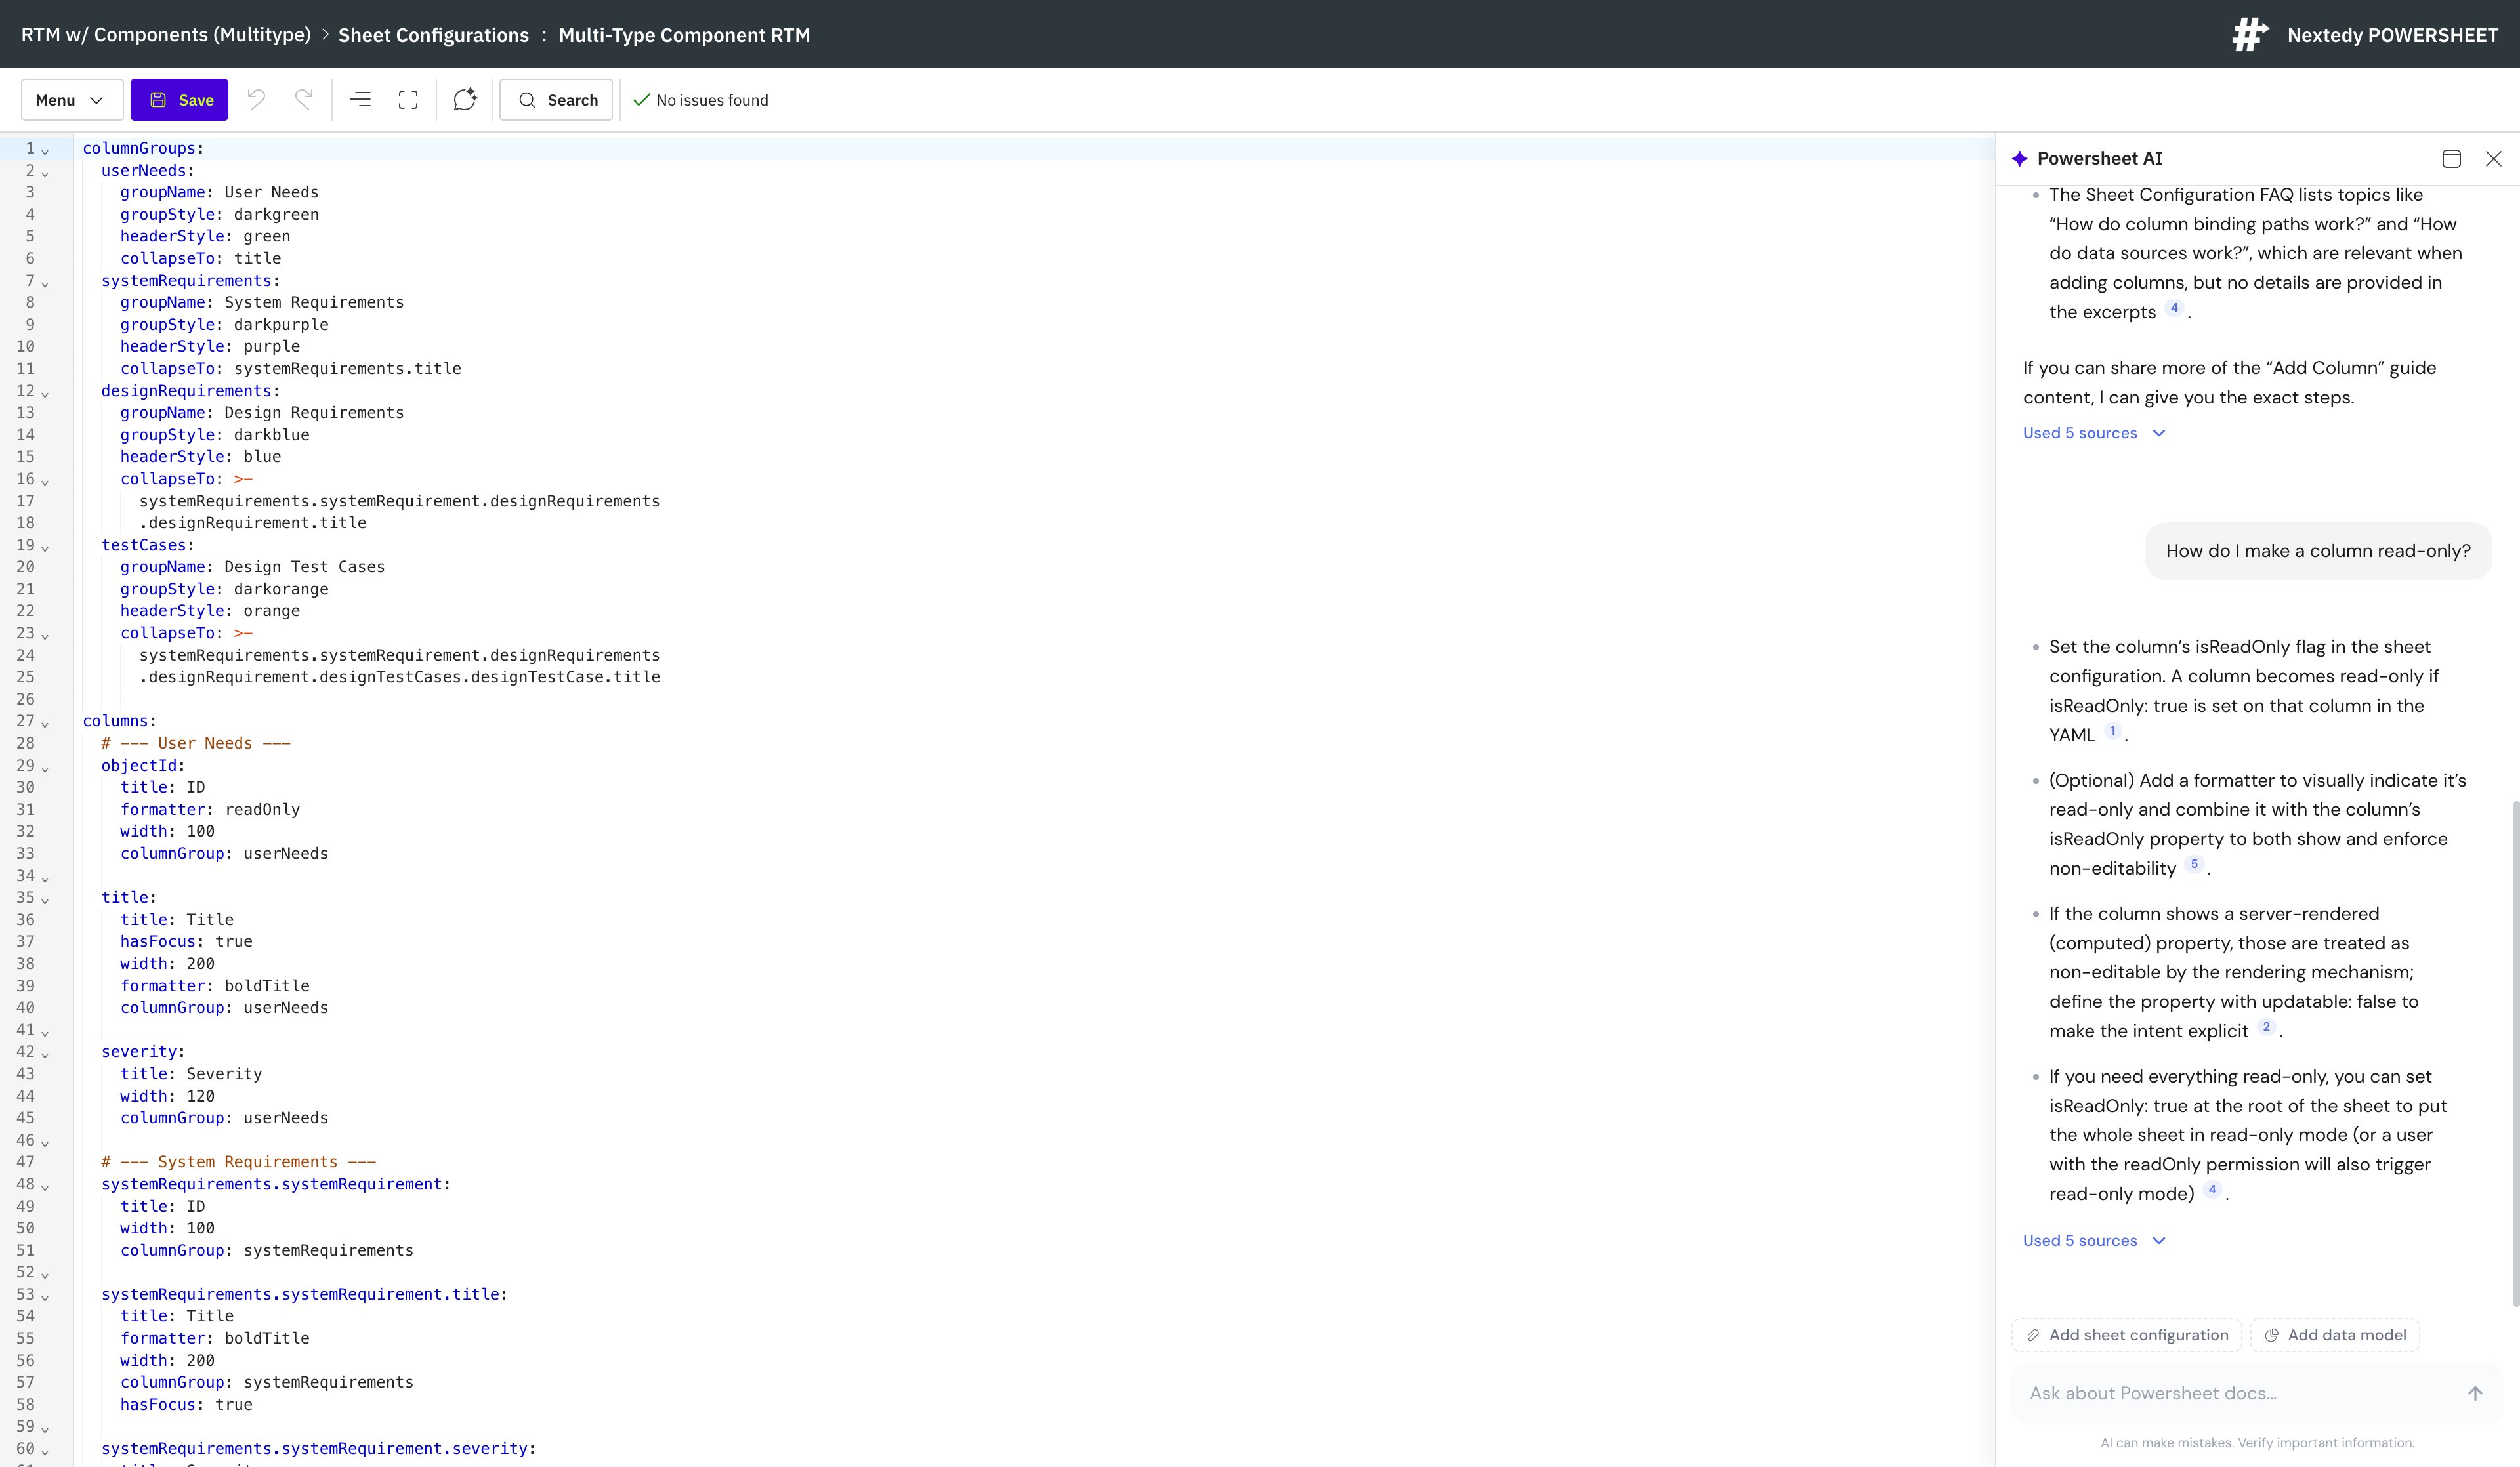2520x1467 pixels.
Task: Open citation 5 after non-editability
Action: pyautogui.click(x=2194, y=864)
